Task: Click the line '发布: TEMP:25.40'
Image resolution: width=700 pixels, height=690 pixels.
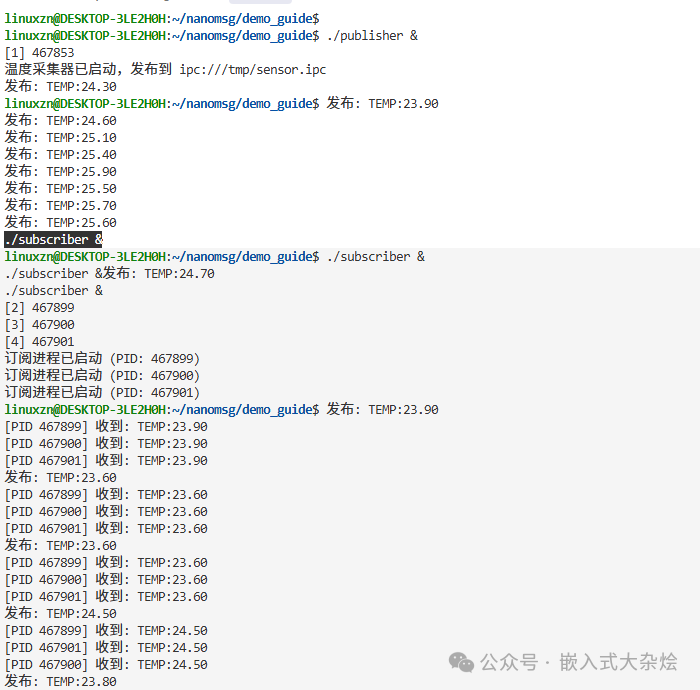Action: [x=61, y=154]
